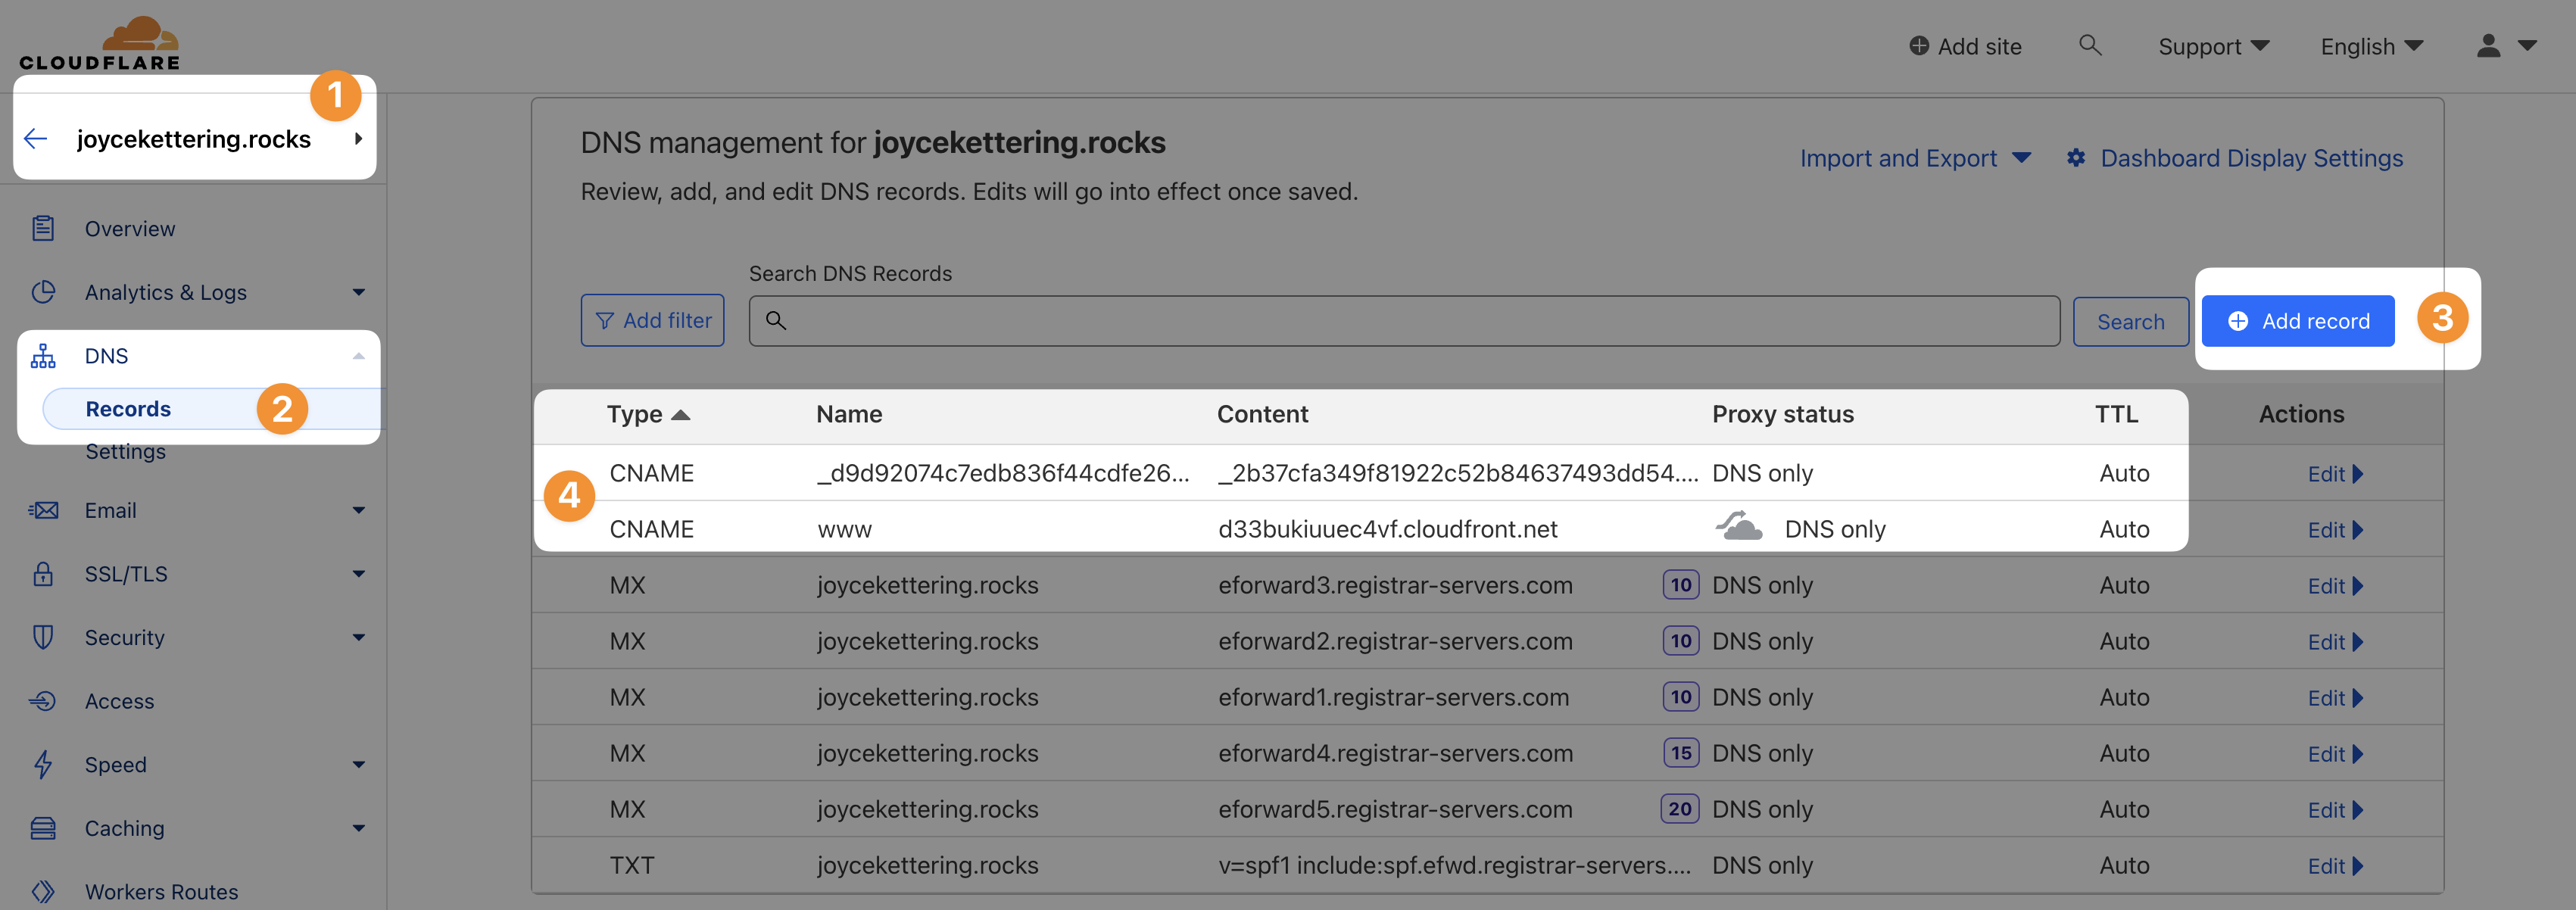
Task: Click the back arrow beside joycekettering.rocks
Action: (36, 139)
